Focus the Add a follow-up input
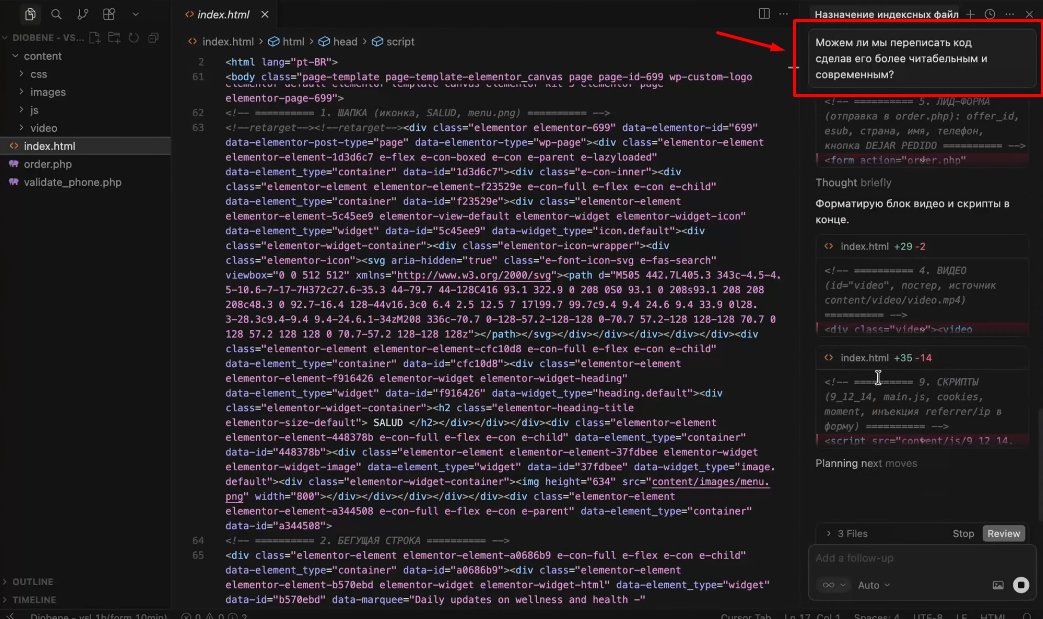Viewport: 1043px width, 619px height. coord(921,558)
